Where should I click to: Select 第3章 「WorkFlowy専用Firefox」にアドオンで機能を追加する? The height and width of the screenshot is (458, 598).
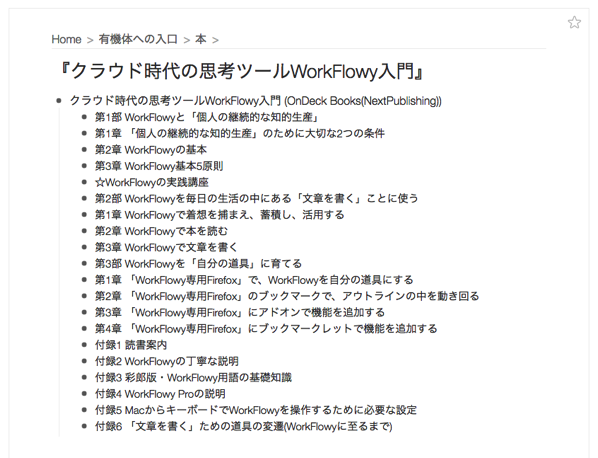click(240, 313)
